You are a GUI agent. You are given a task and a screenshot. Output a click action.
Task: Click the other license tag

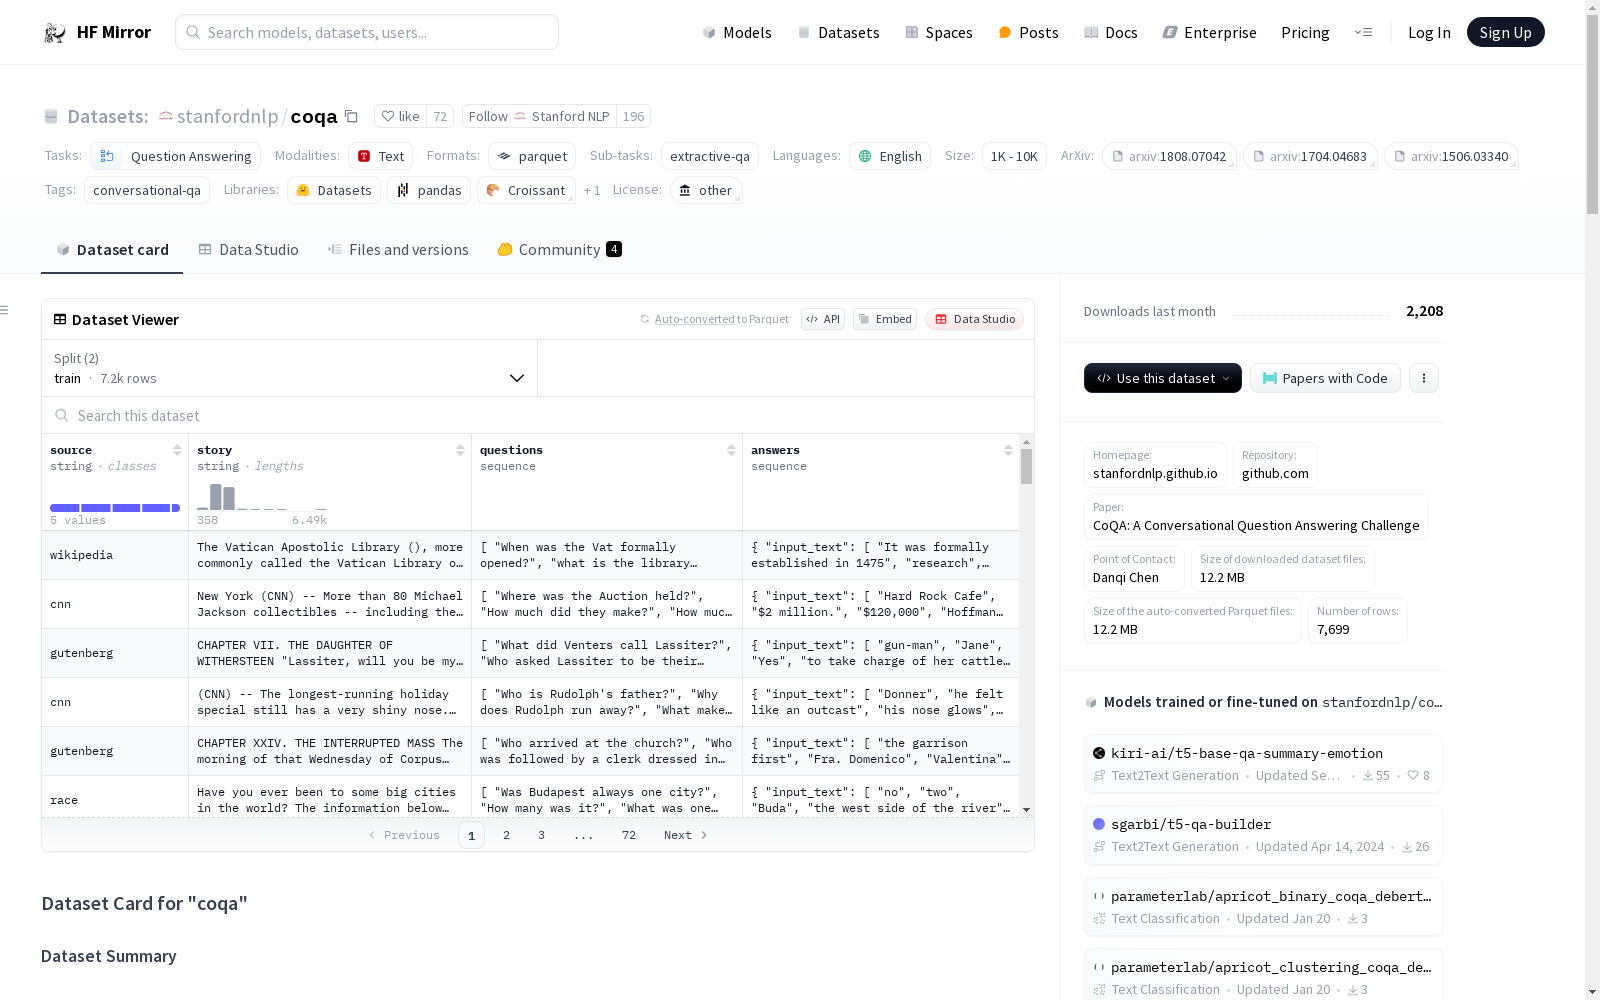pos(706,190)
